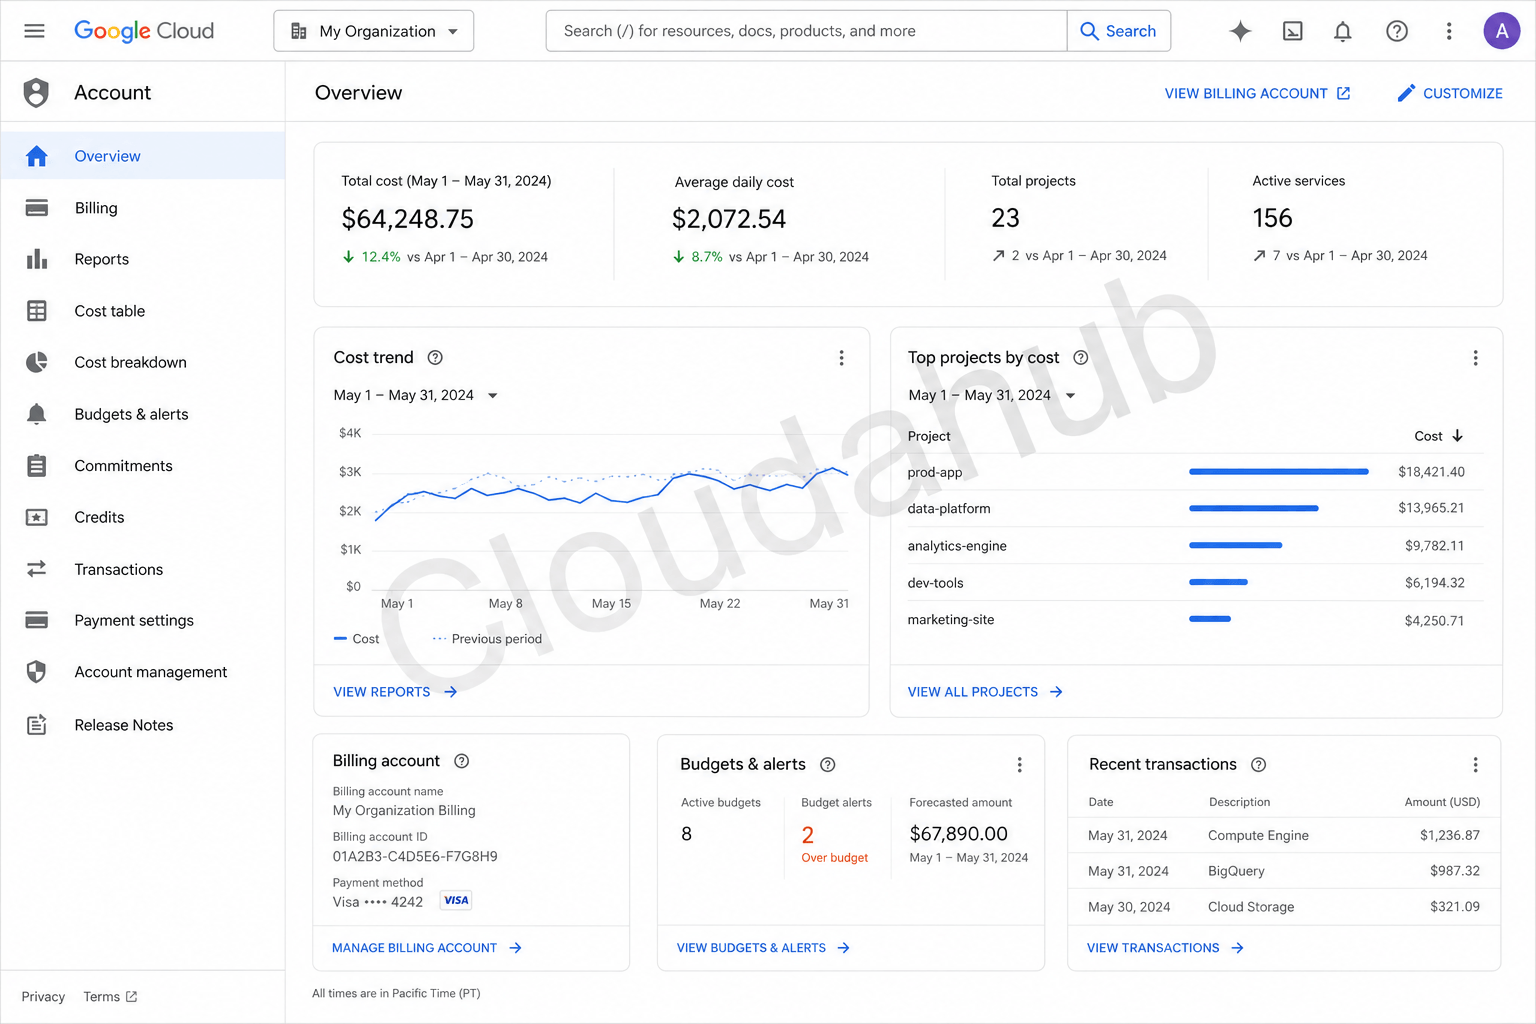Open Privacy footer link
1536x1024 pixels.
[x=43, y=997]
